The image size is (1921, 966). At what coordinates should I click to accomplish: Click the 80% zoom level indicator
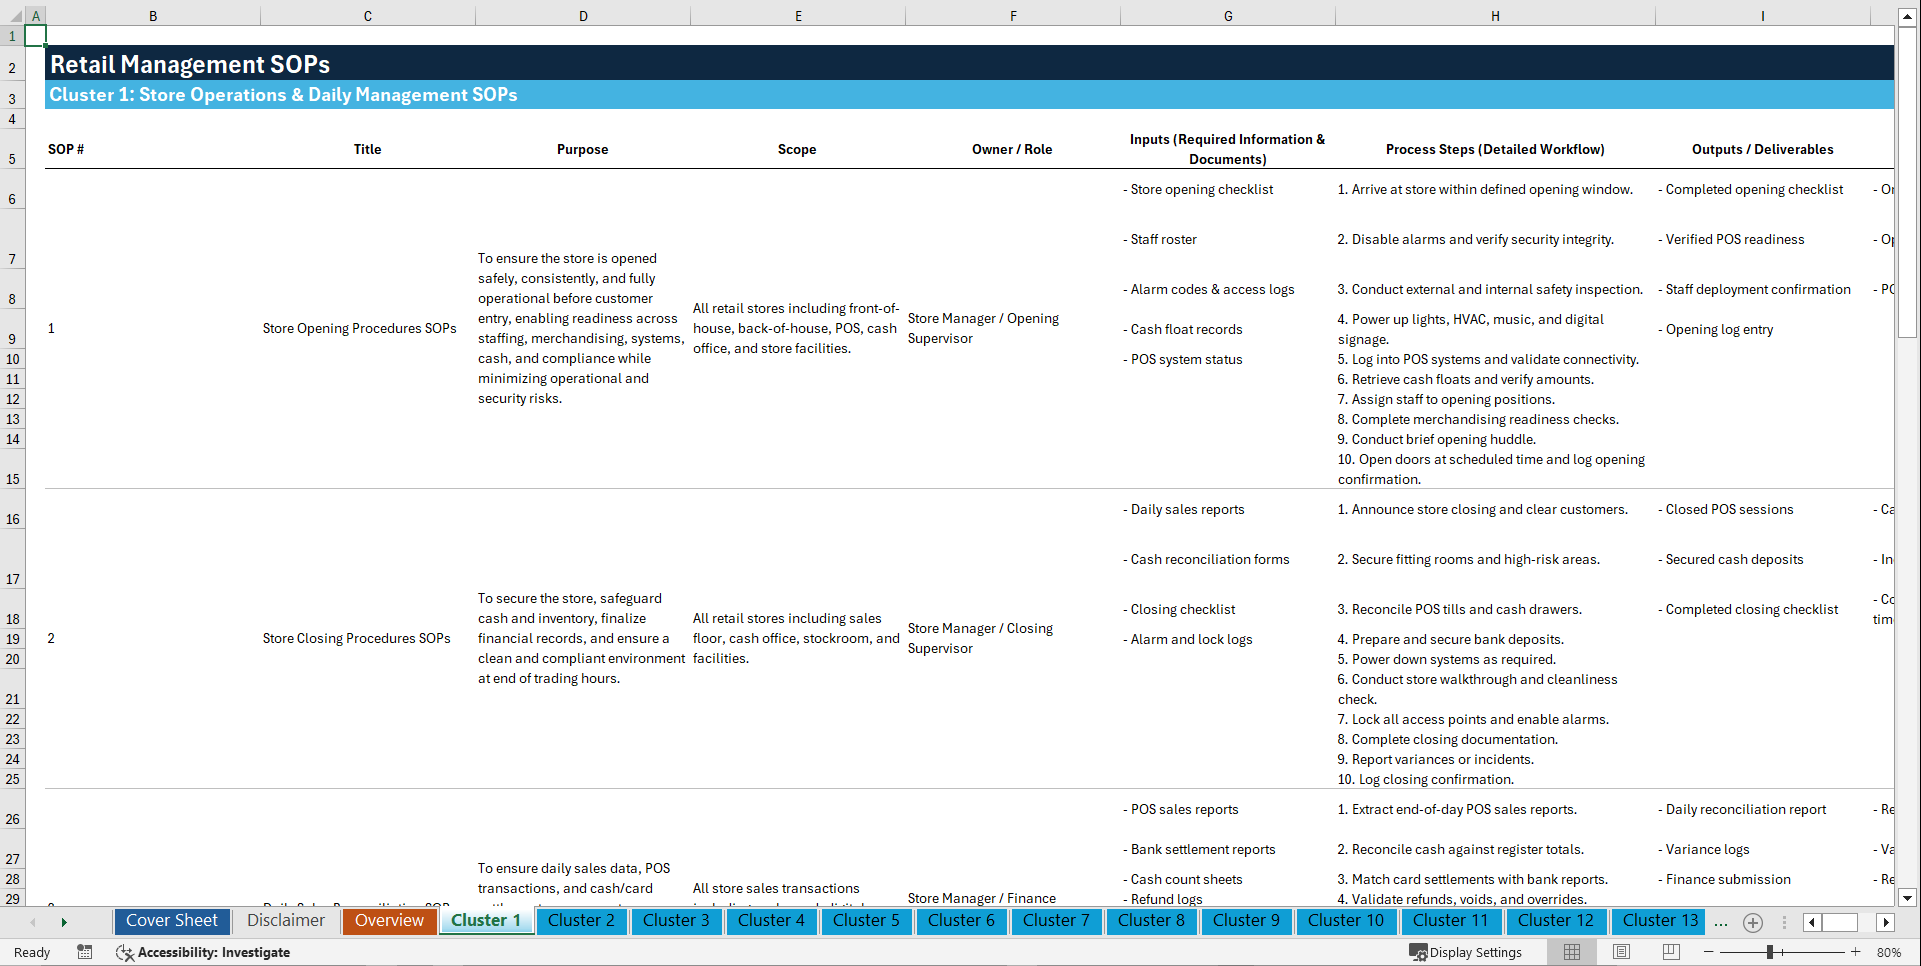pos(1890,952)
